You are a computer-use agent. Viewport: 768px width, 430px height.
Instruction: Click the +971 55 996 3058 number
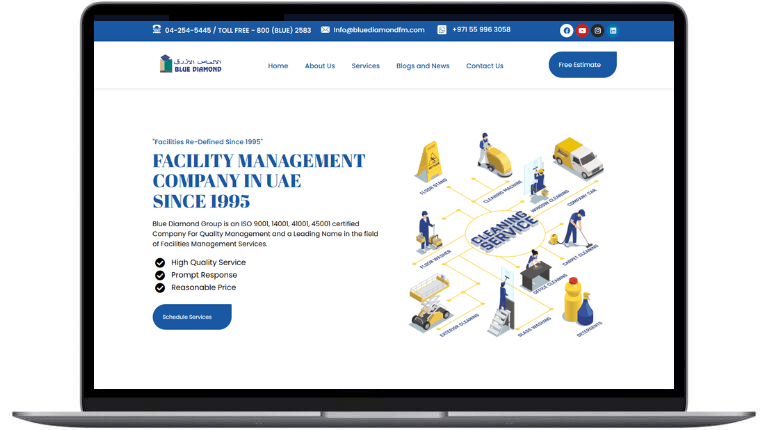[x=481, y=29]
